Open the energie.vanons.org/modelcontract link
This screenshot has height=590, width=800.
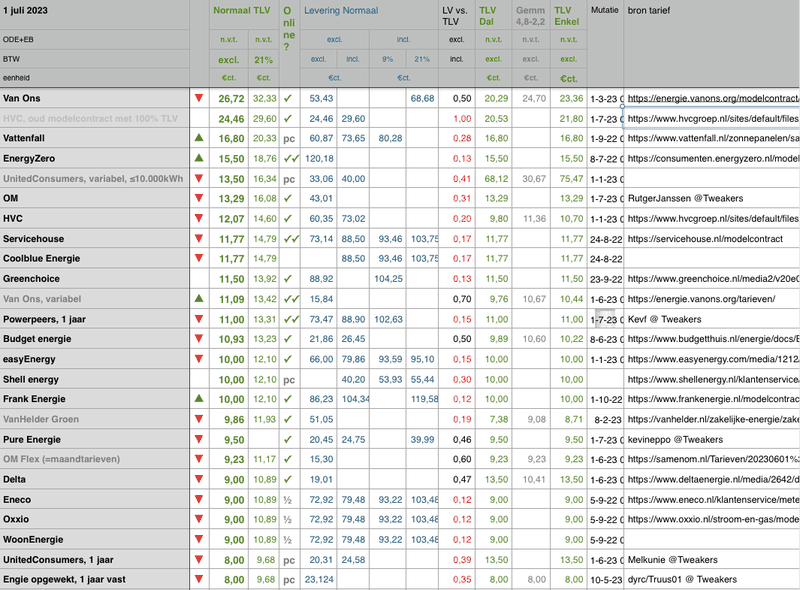click(713, 98)
